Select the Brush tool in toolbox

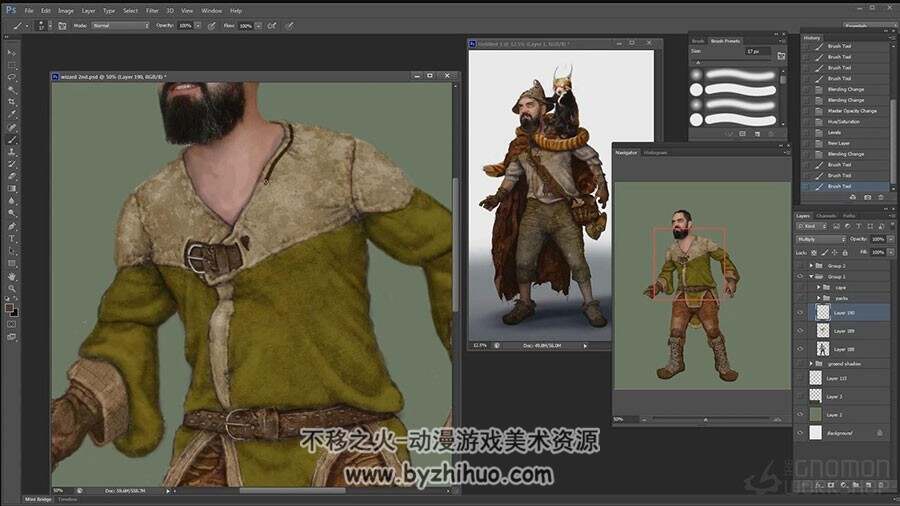[11, 139]
